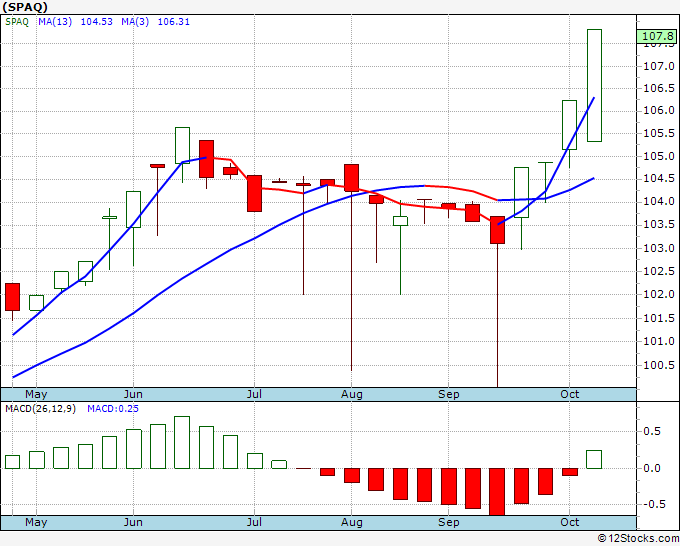Click the 104.0 price axis label
The height and width of the screenshot is (546, 680).
tap(659, 202)
